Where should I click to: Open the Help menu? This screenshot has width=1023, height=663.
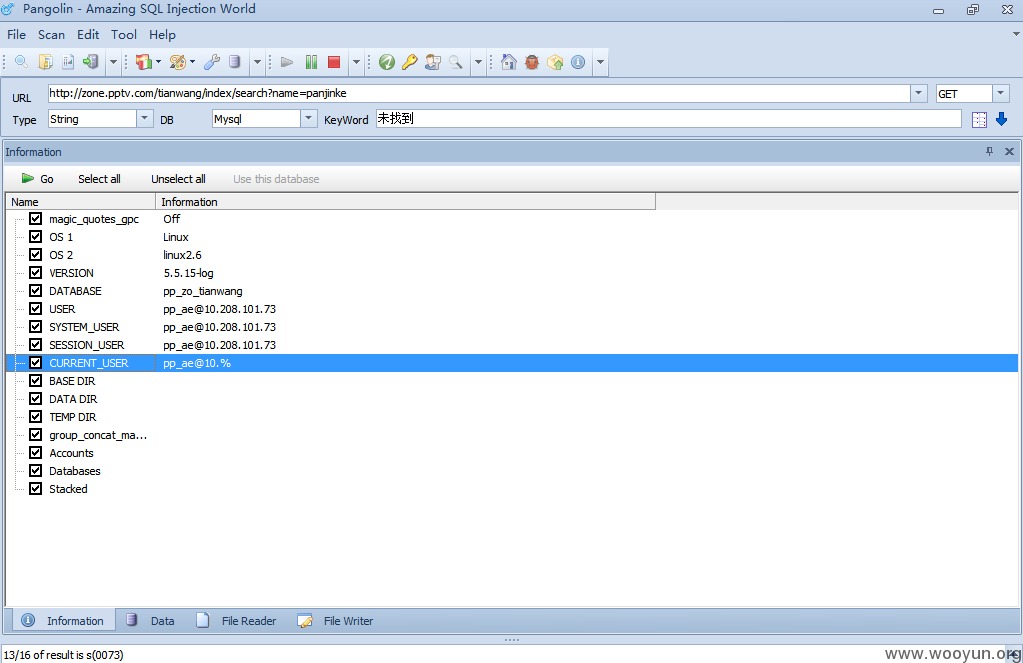[162, 35]
